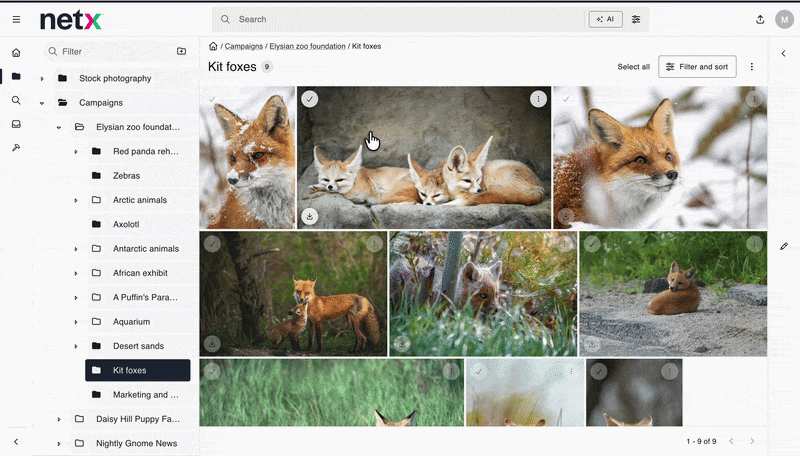
Task: Create new folder via add-folder icon
Action: pos(182,51)
